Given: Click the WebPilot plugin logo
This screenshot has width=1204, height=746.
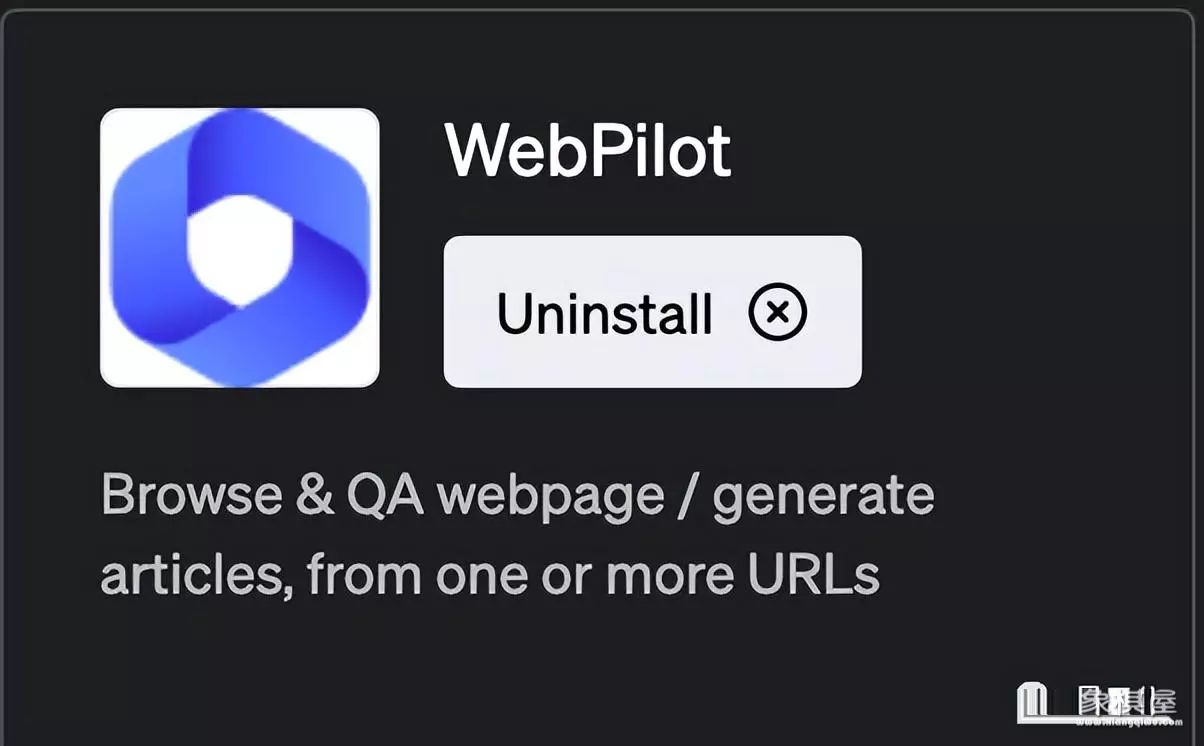Looking at the screenshot, I should [240, 247].
